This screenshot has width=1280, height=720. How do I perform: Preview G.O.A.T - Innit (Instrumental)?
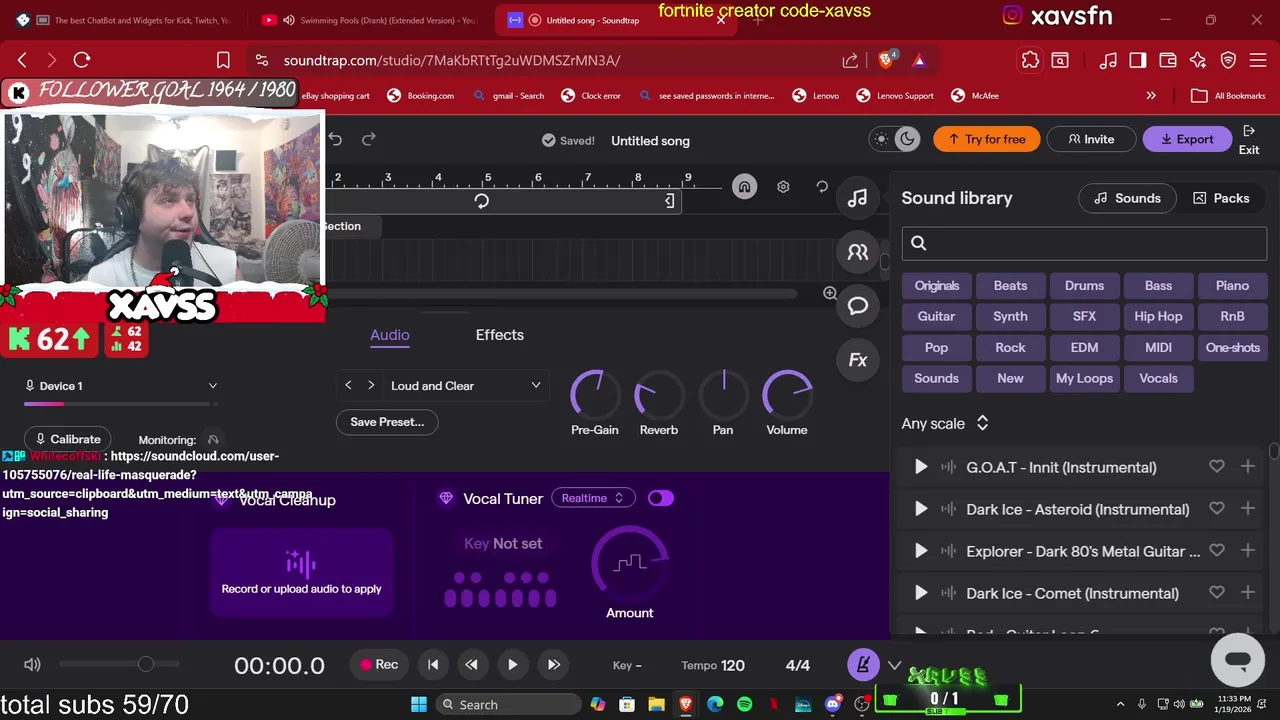921,467
